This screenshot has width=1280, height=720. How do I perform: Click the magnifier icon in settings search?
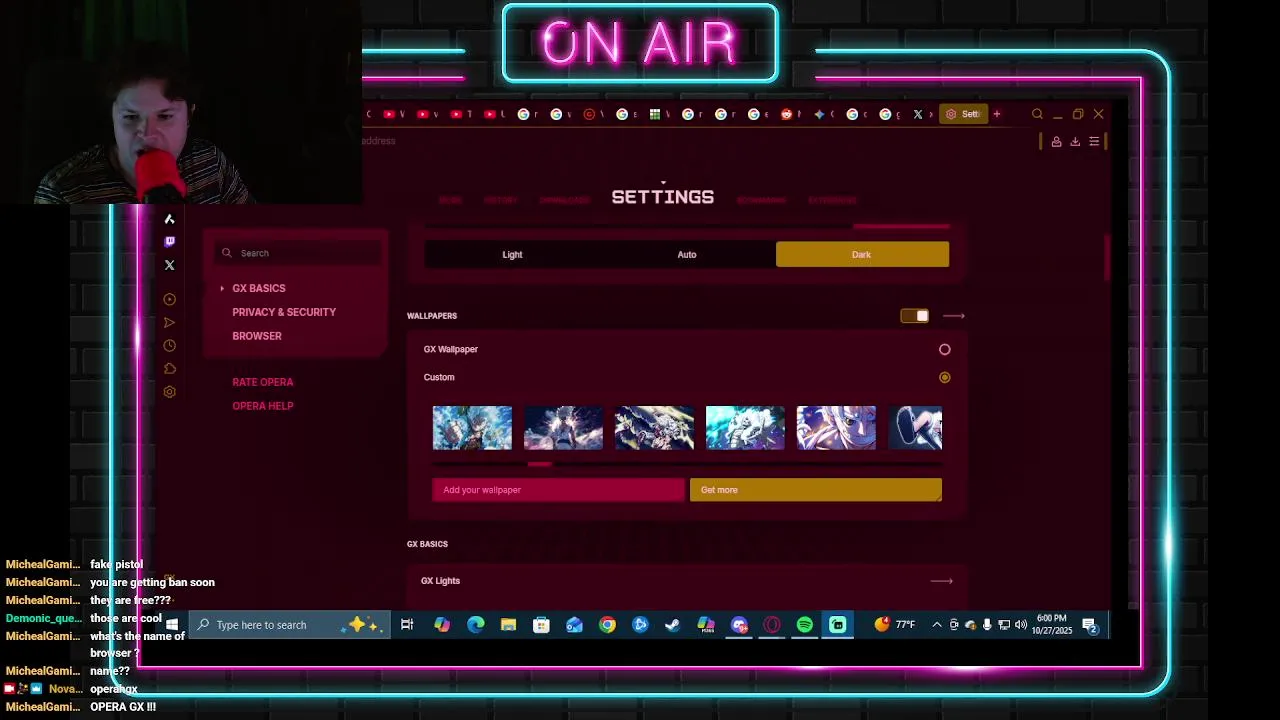click(x=227, y=253)
